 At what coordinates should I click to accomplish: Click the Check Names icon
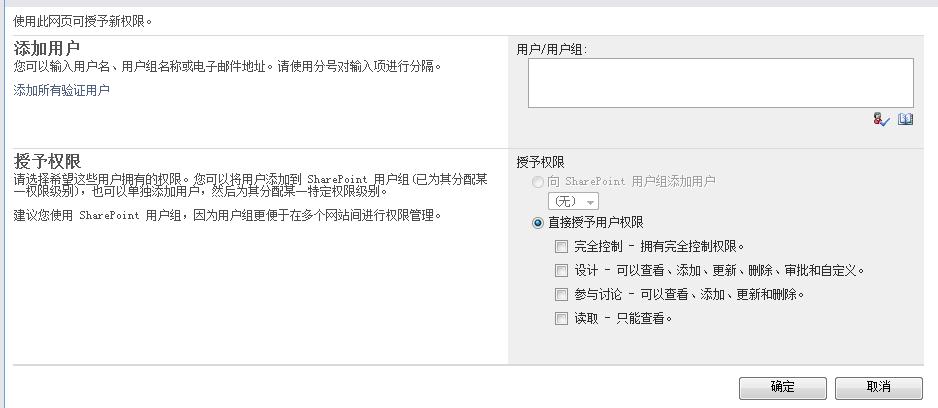point(881,120)
